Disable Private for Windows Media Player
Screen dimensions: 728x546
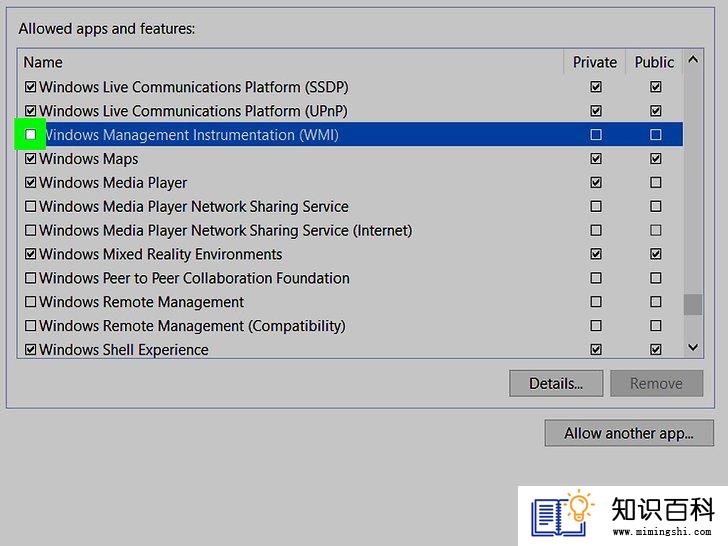[596, 182]
